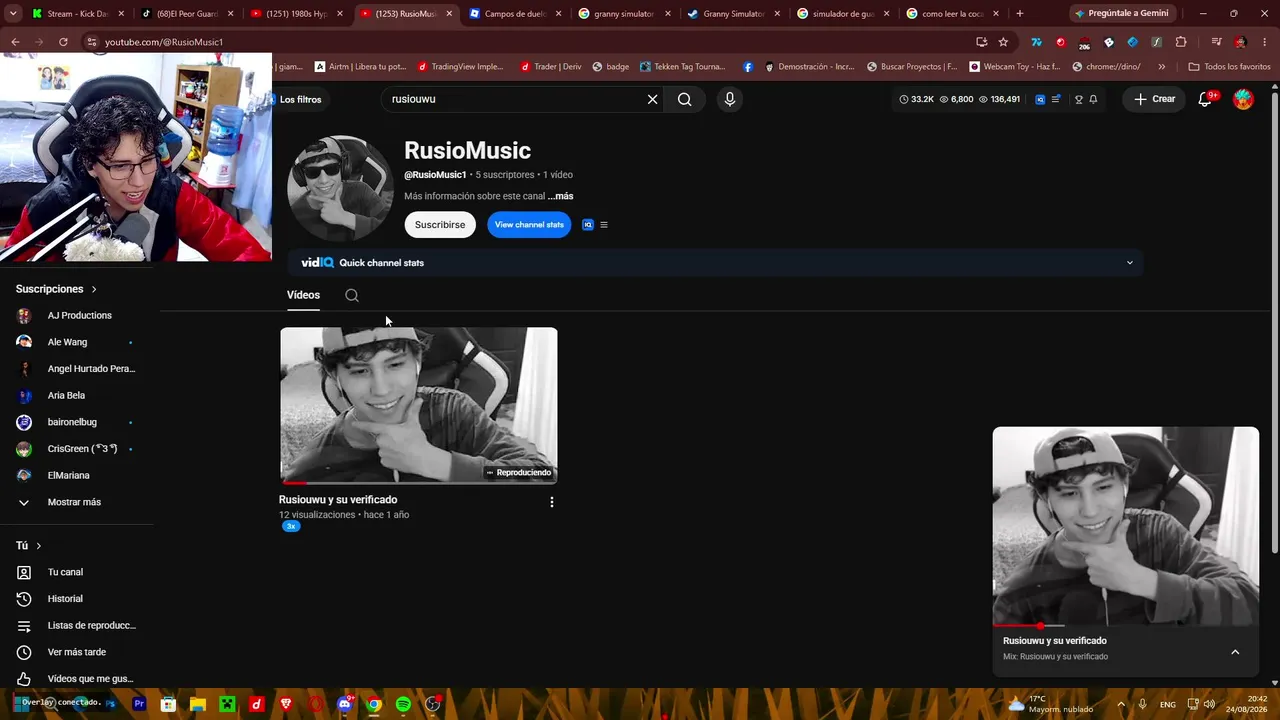Screen dimensions: 1280x720
Task: Expand the miniplayer with the chevron
Action: click(1235, 652)
